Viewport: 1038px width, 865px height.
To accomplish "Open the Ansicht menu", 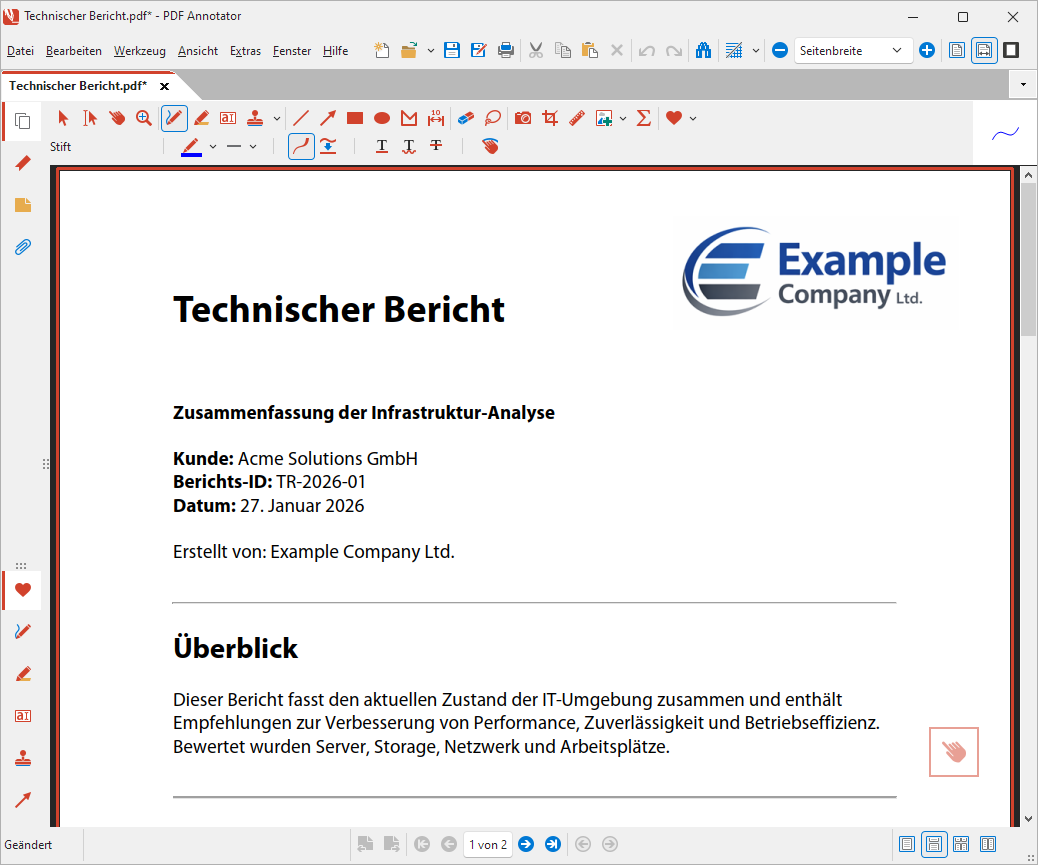I will coord(198,51).
